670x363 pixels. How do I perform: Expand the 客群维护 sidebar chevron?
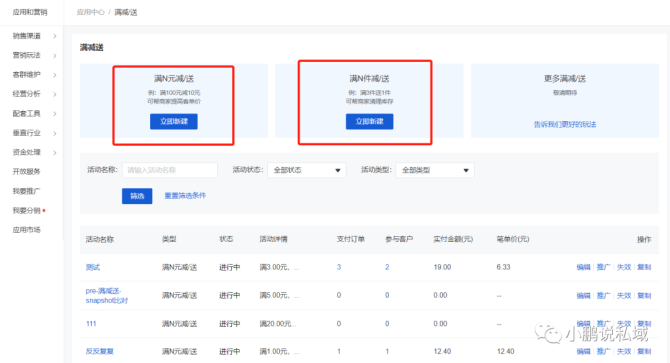tap(55, 75)
